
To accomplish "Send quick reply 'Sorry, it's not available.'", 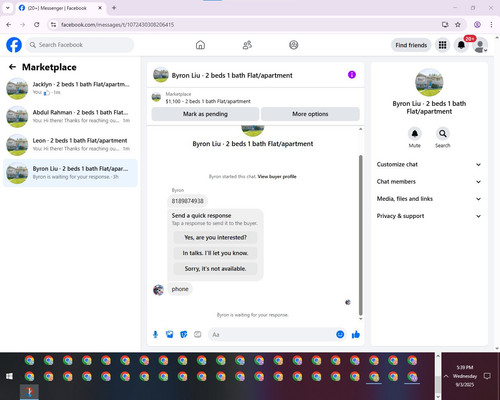I will click(215, 269).
